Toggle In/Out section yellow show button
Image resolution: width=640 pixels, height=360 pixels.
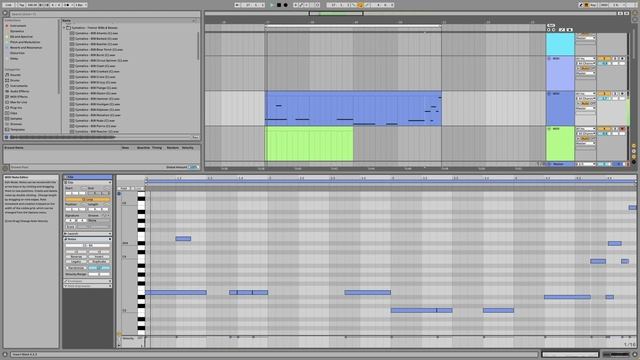pyautogui.click(x=634, y=146)
